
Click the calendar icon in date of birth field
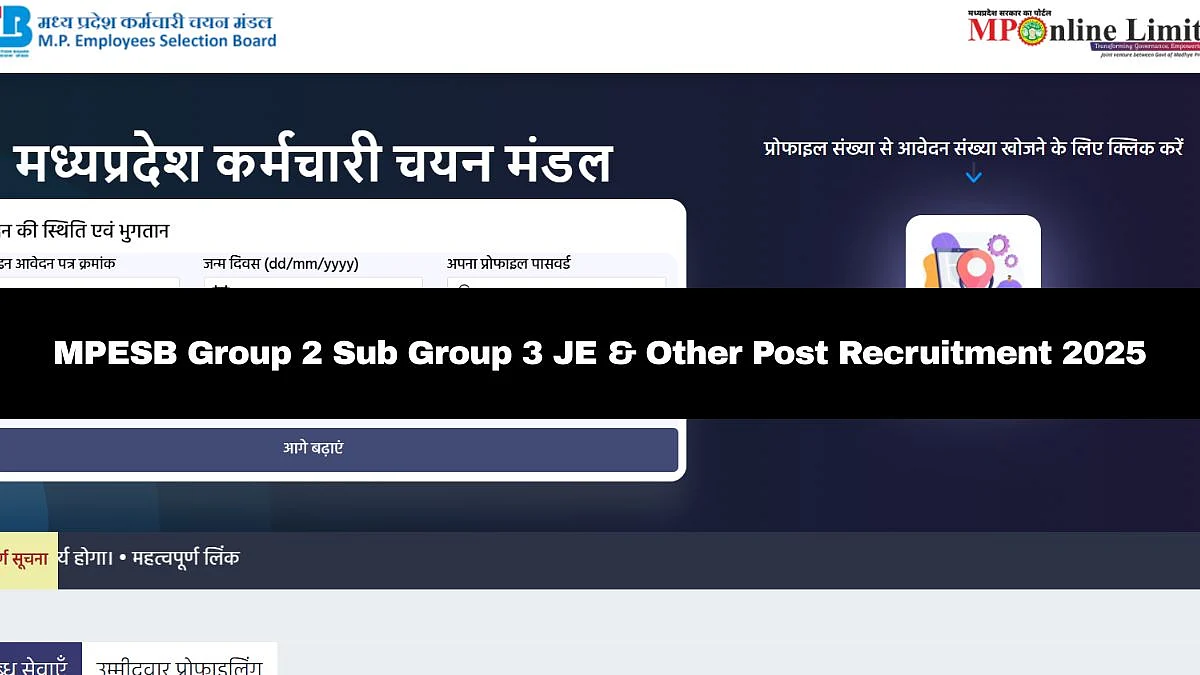click(221, 287)
